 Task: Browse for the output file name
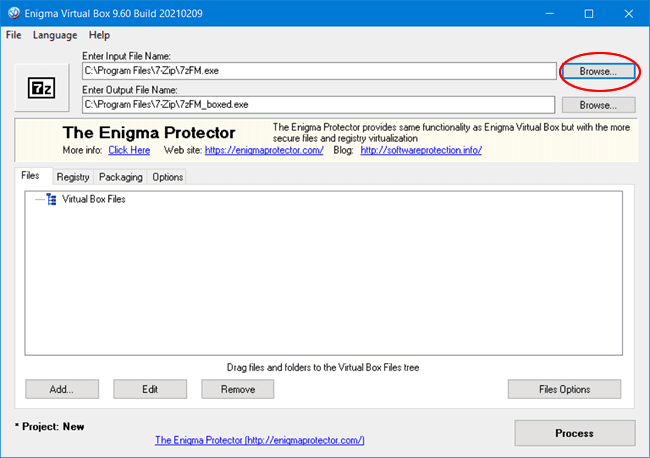598,104
